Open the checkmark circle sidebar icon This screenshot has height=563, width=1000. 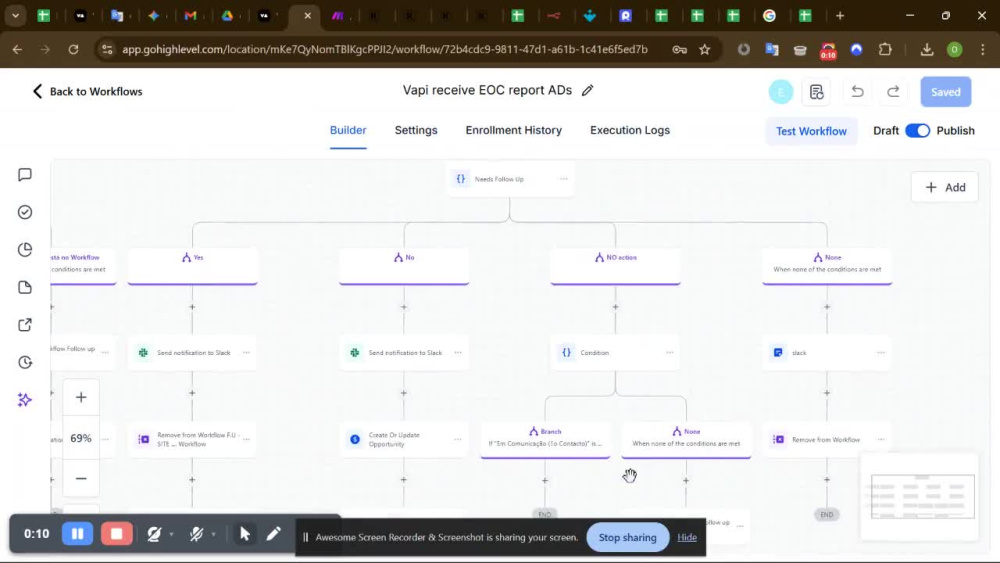point(25,212)
